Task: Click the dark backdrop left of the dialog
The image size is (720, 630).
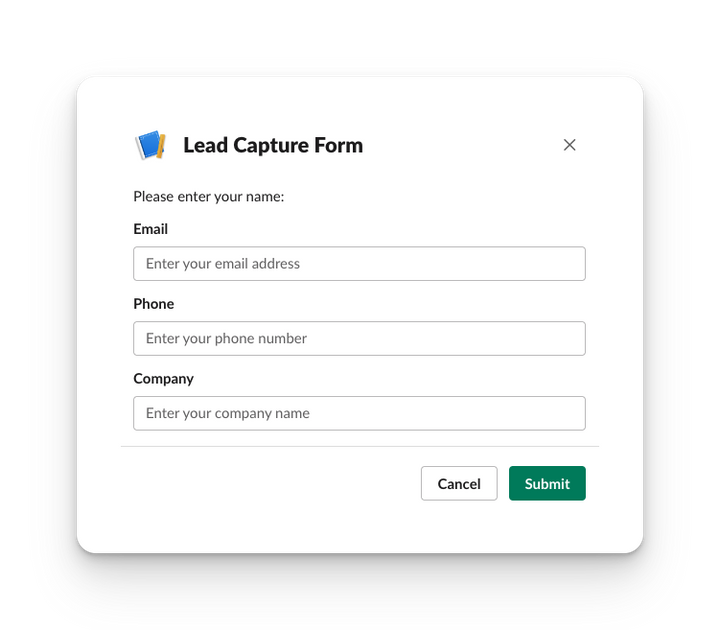Action: 37,315
